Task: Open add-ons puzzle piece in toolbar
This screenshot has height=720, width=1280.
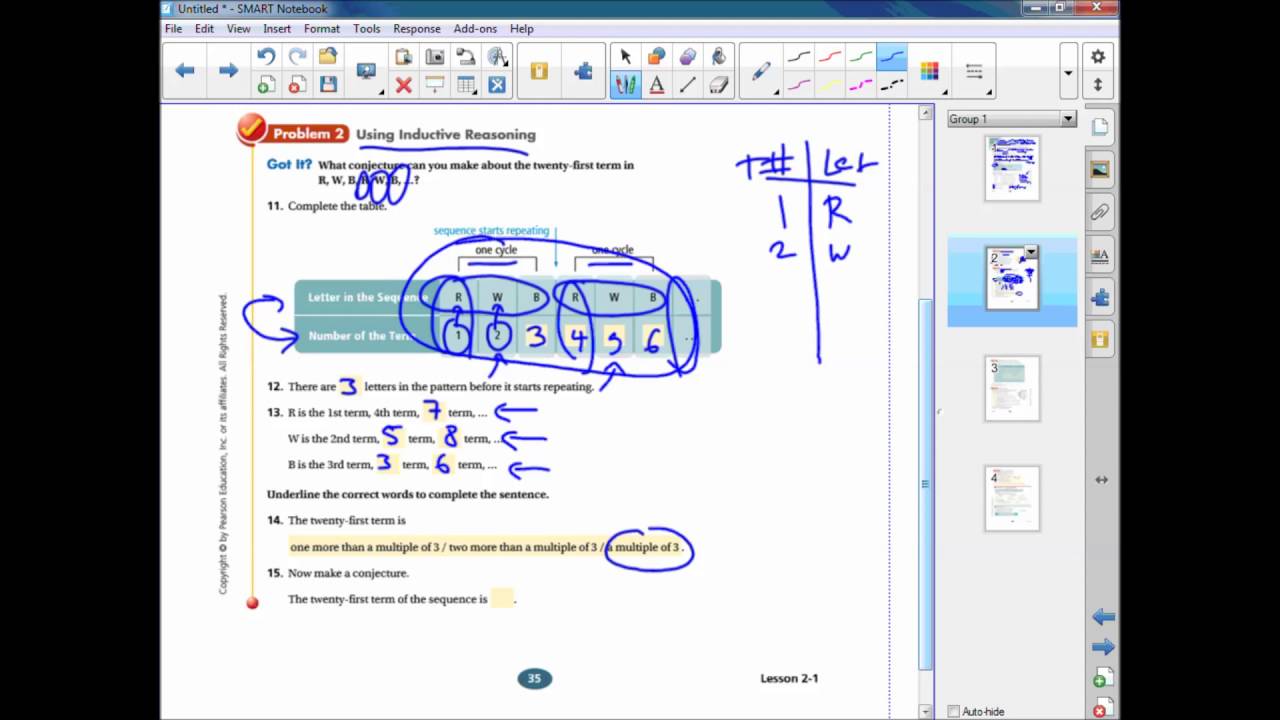Action: (x=584, y=71)
